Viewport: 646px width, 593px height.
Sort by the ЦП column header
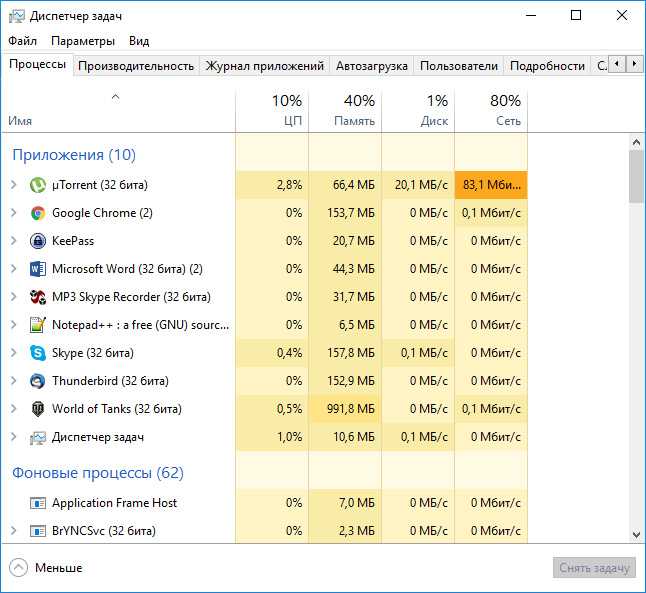[272, 110]
